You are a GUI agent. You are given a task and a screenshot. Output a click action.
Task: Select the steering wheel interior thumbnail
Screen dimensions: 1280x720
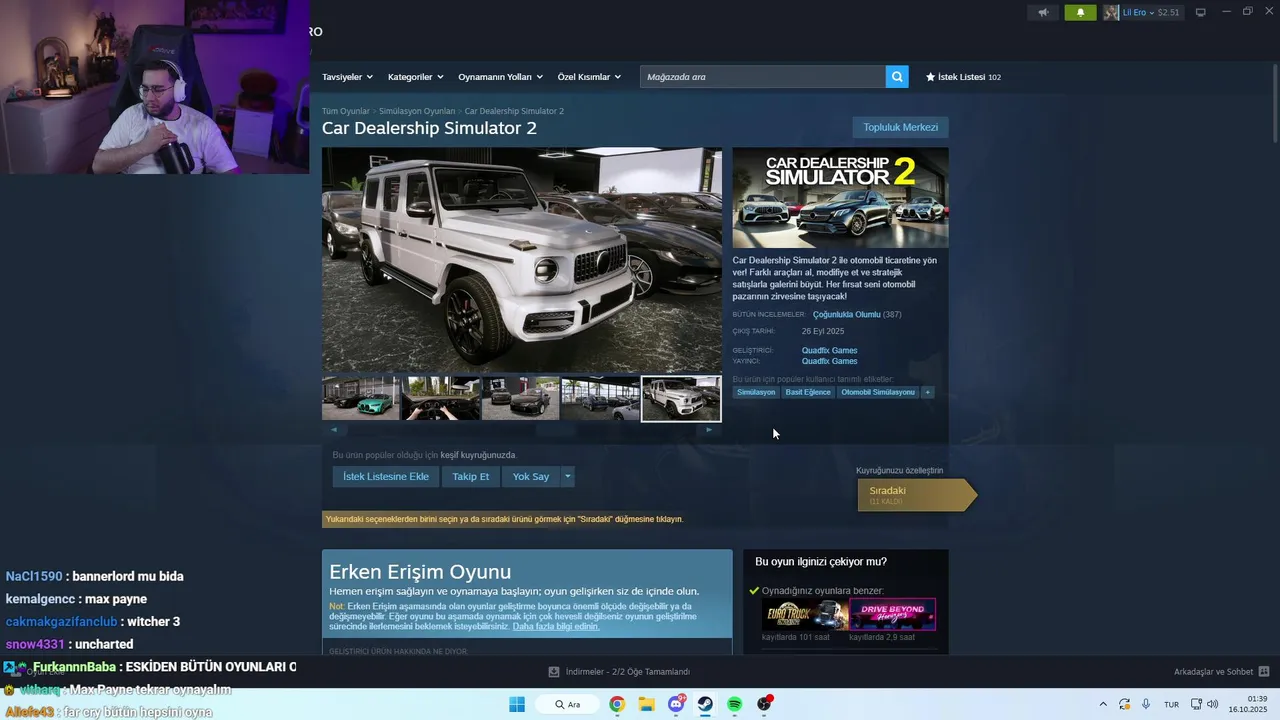coord(440,398)
